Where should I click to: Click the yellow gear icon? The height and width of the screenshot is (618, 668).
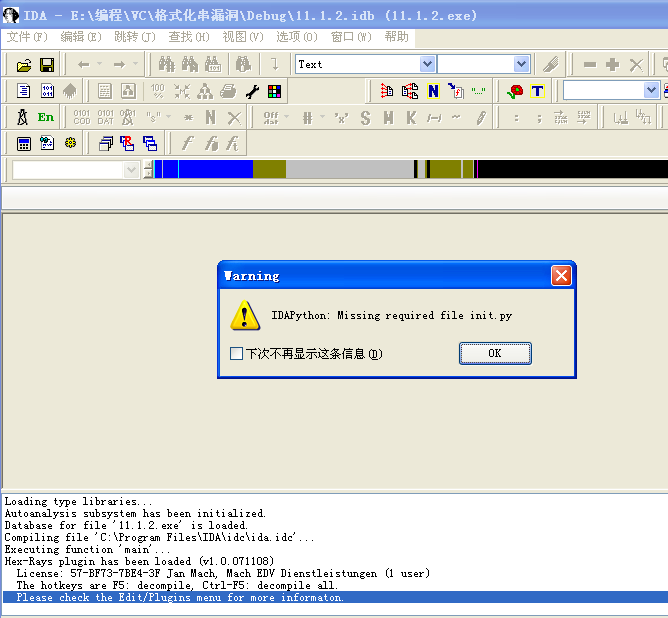point(70,143)
